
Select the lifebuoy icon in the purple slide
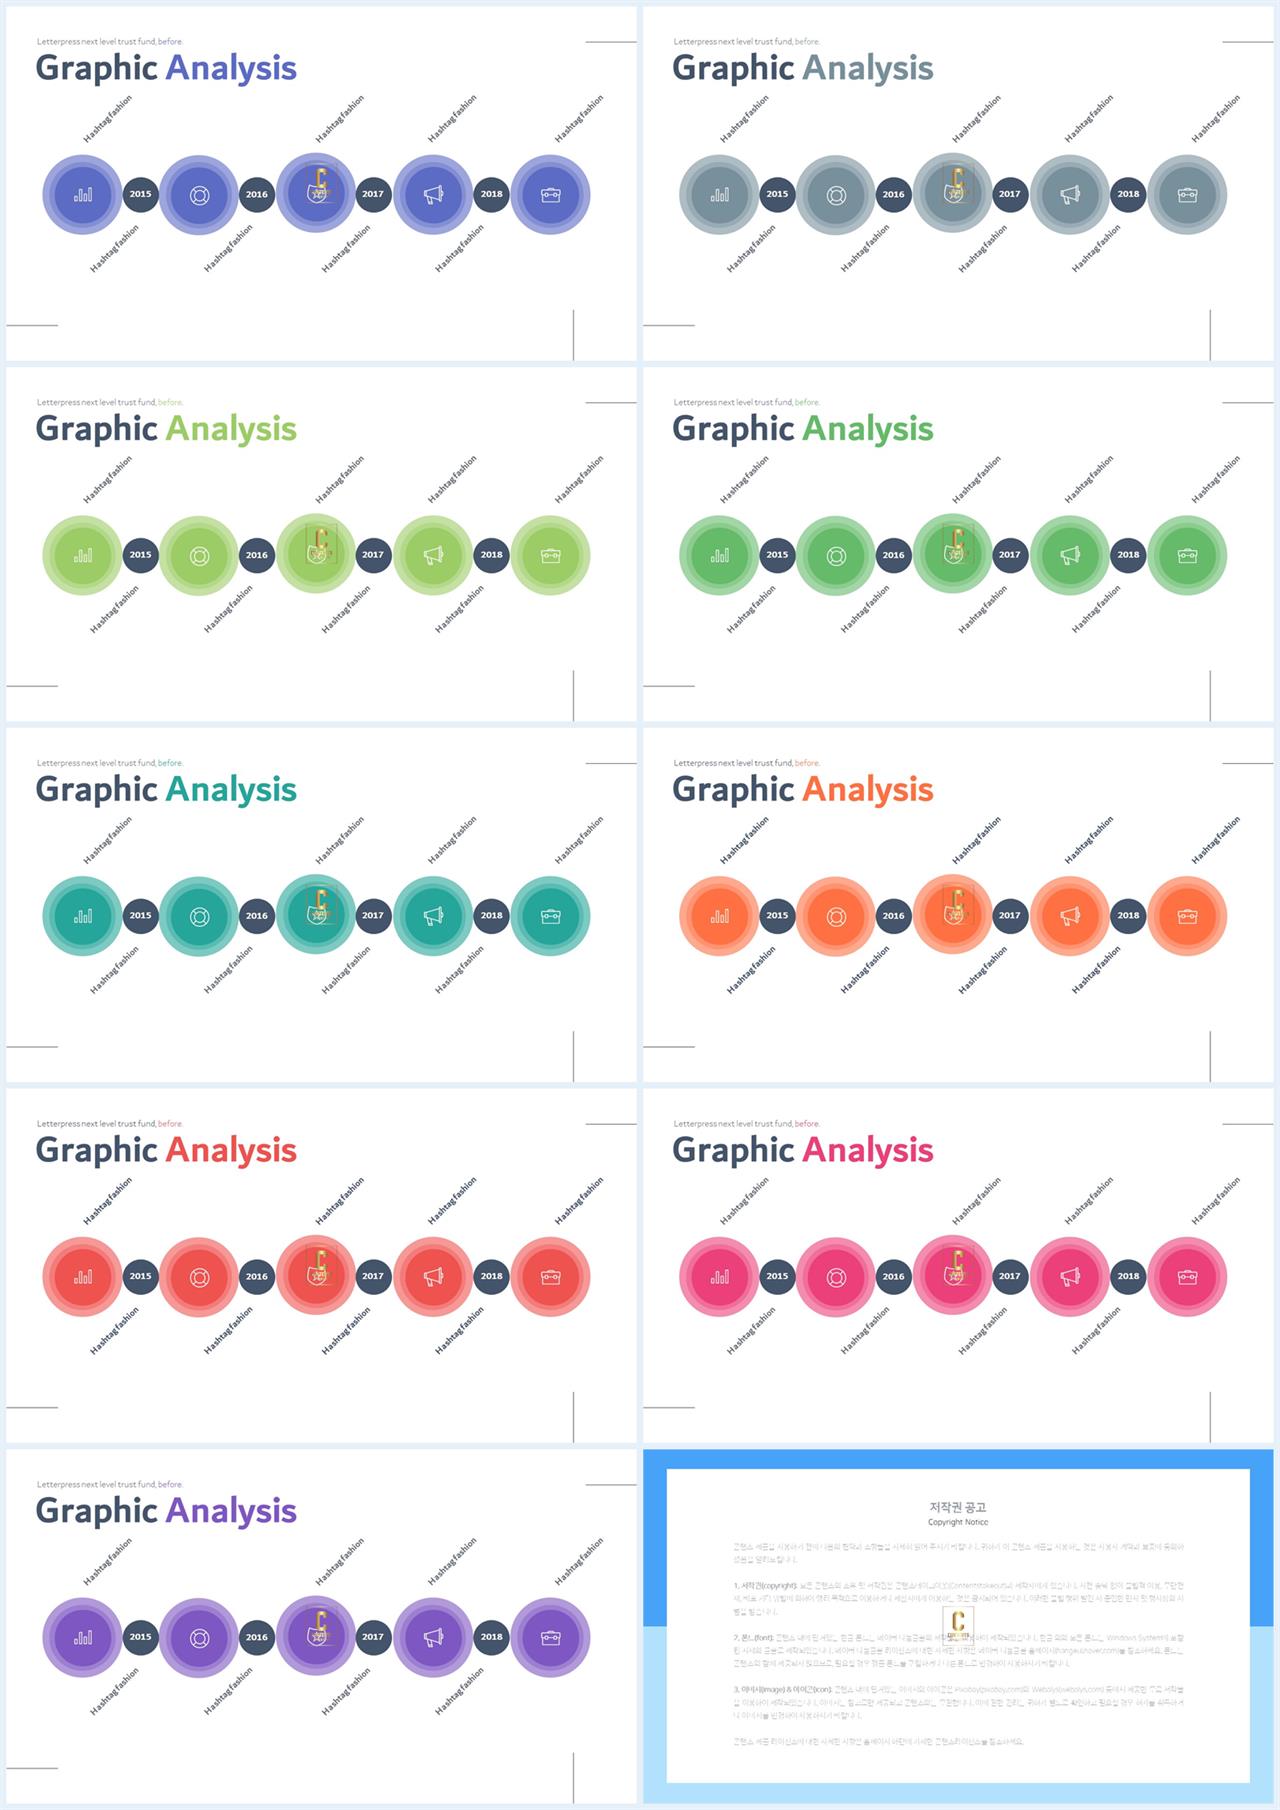click(x=199, y=1638)
